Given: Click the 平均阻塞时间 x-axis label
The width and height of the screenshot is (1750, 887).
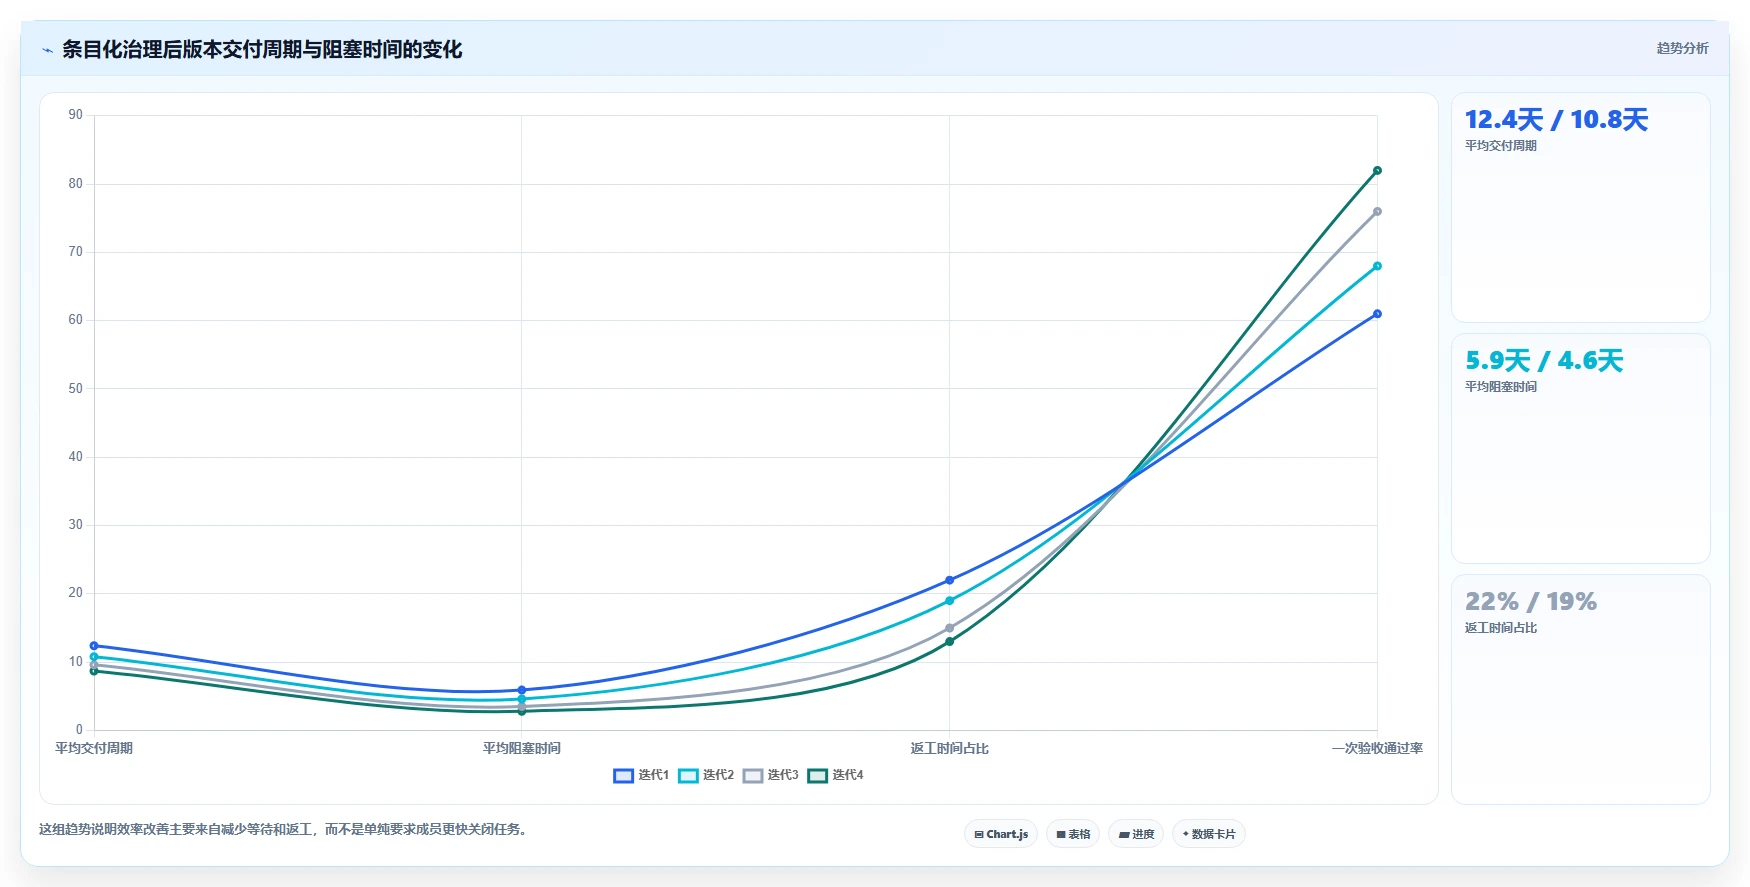Looking at the screenshot, I should (x=522, y=748).
